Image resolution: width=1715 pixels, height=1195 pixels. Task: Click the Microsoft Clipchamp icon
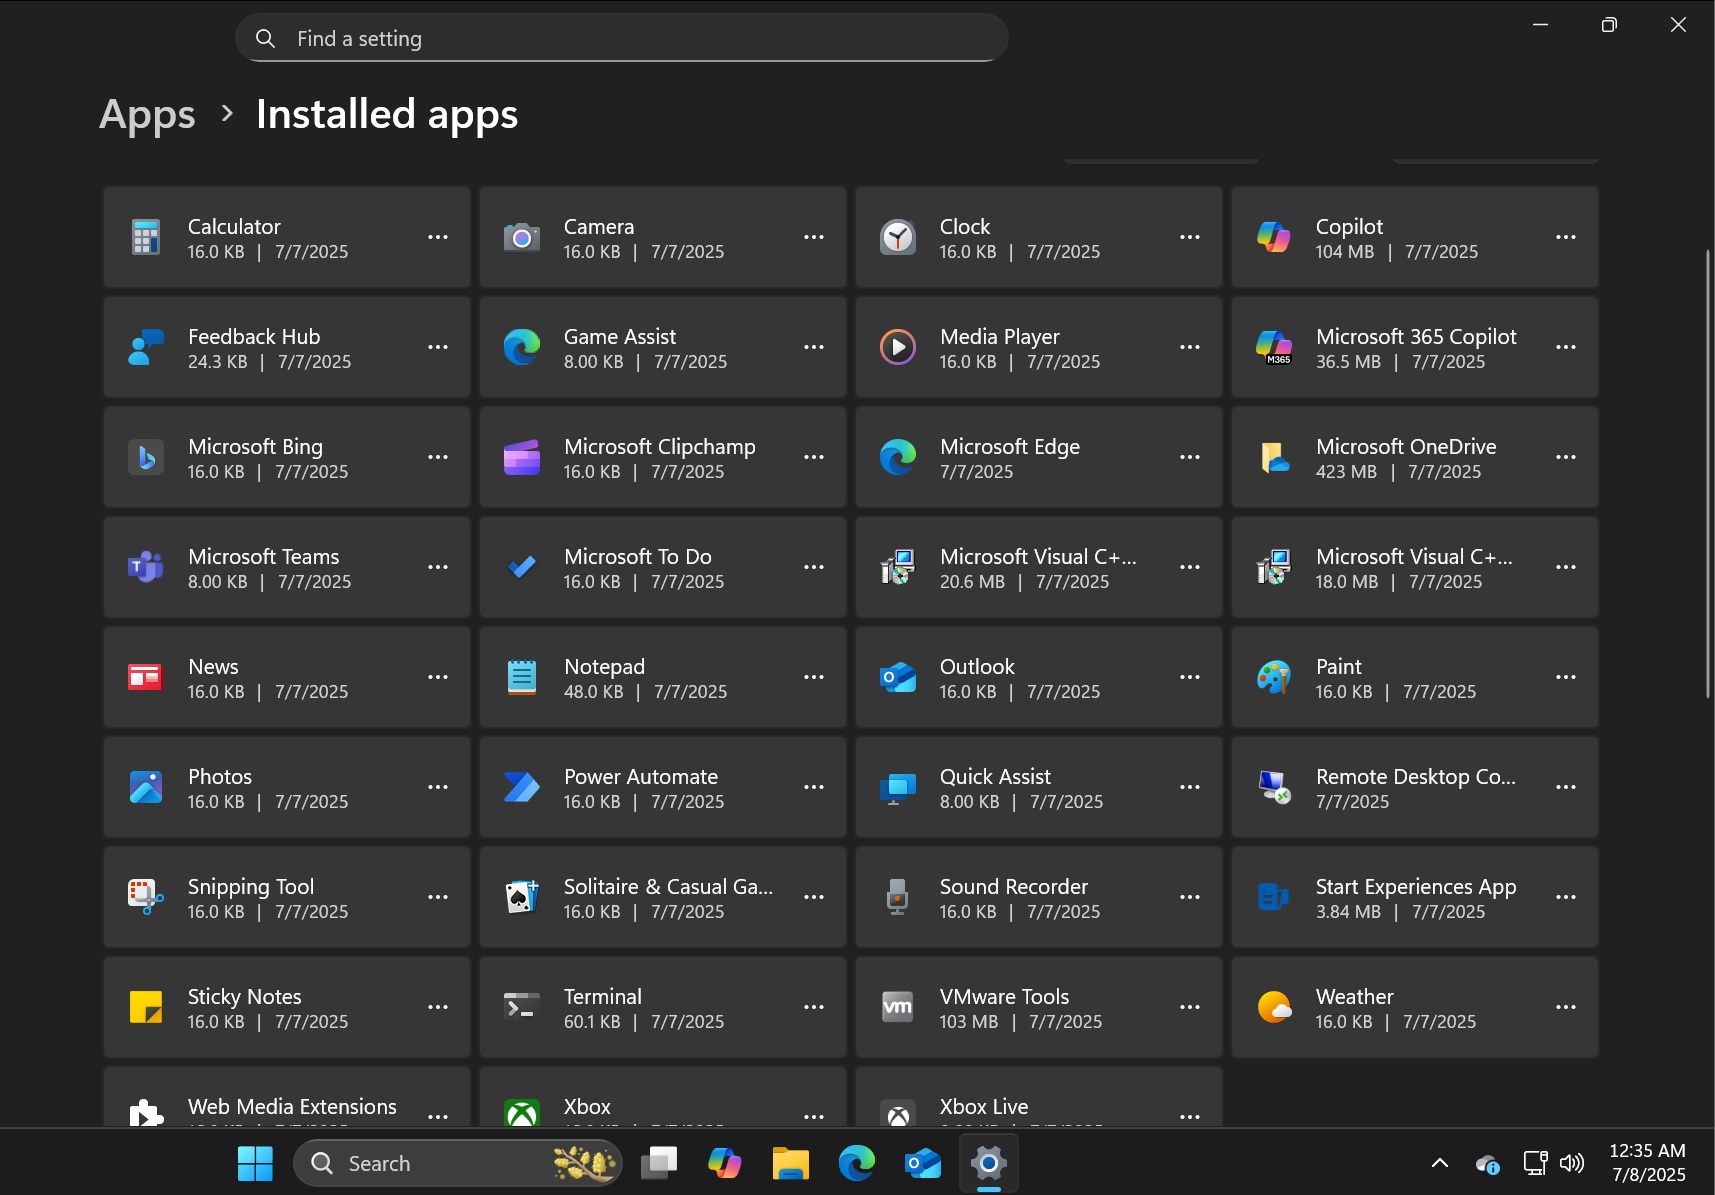coord(521,457)
